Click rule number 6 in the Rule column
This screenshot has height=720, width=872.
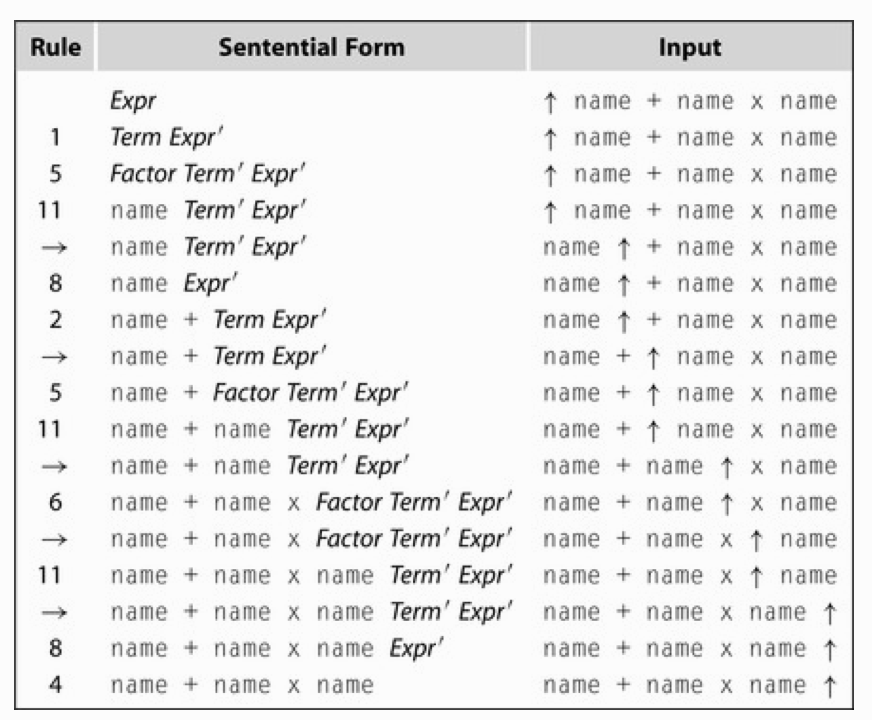56,502
